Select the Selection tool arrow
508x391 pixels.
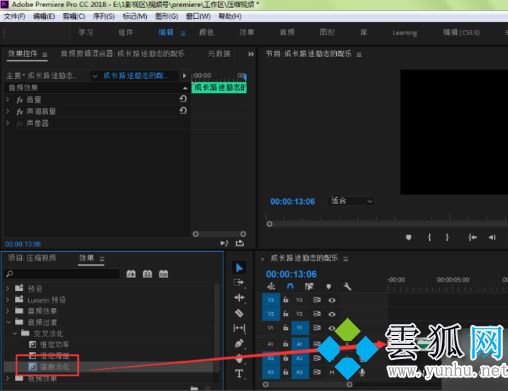239,268
